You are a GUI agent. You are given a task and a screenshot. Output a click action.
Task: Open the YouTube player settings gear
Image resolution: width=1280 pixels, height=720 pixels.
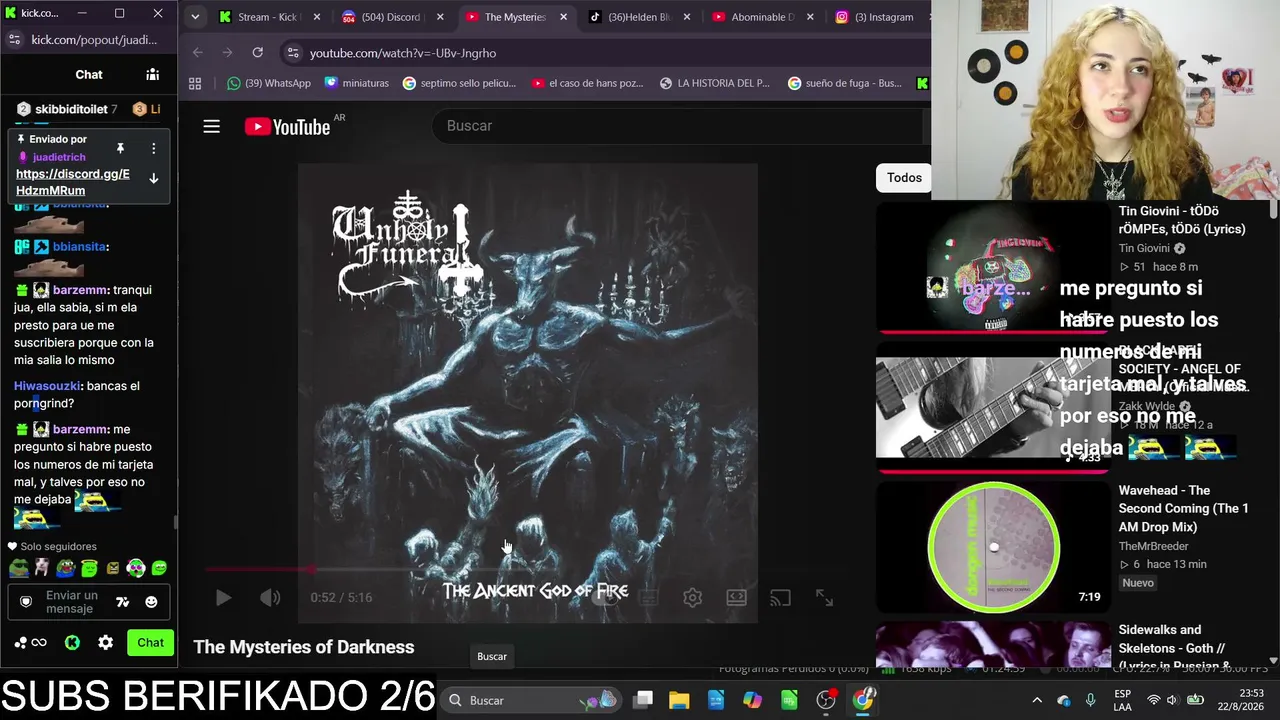point(692,597)
